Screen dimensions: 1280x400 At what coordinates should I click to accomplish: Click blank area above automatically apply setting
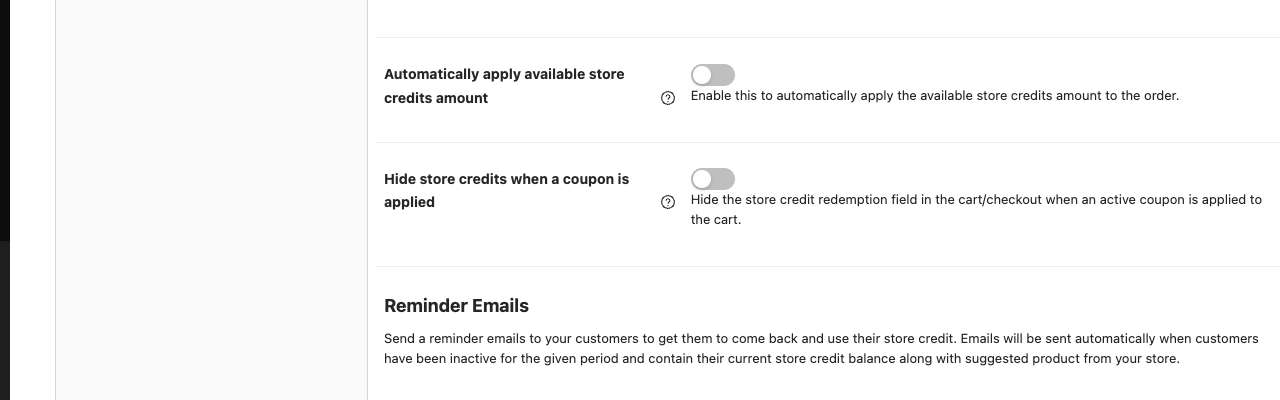(x=828, y=18)
